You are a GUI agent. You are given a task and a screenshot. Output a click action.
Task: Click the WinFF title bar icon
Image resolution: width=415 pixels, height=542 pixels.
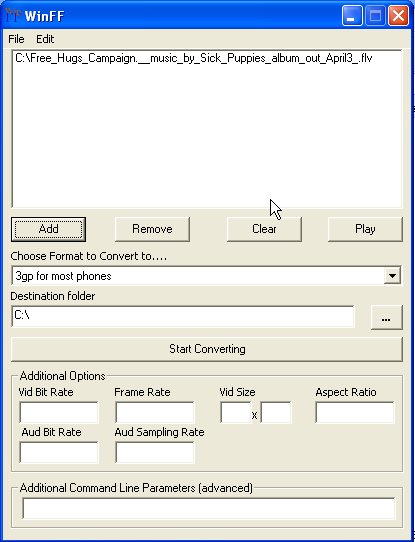click(13, 15)
